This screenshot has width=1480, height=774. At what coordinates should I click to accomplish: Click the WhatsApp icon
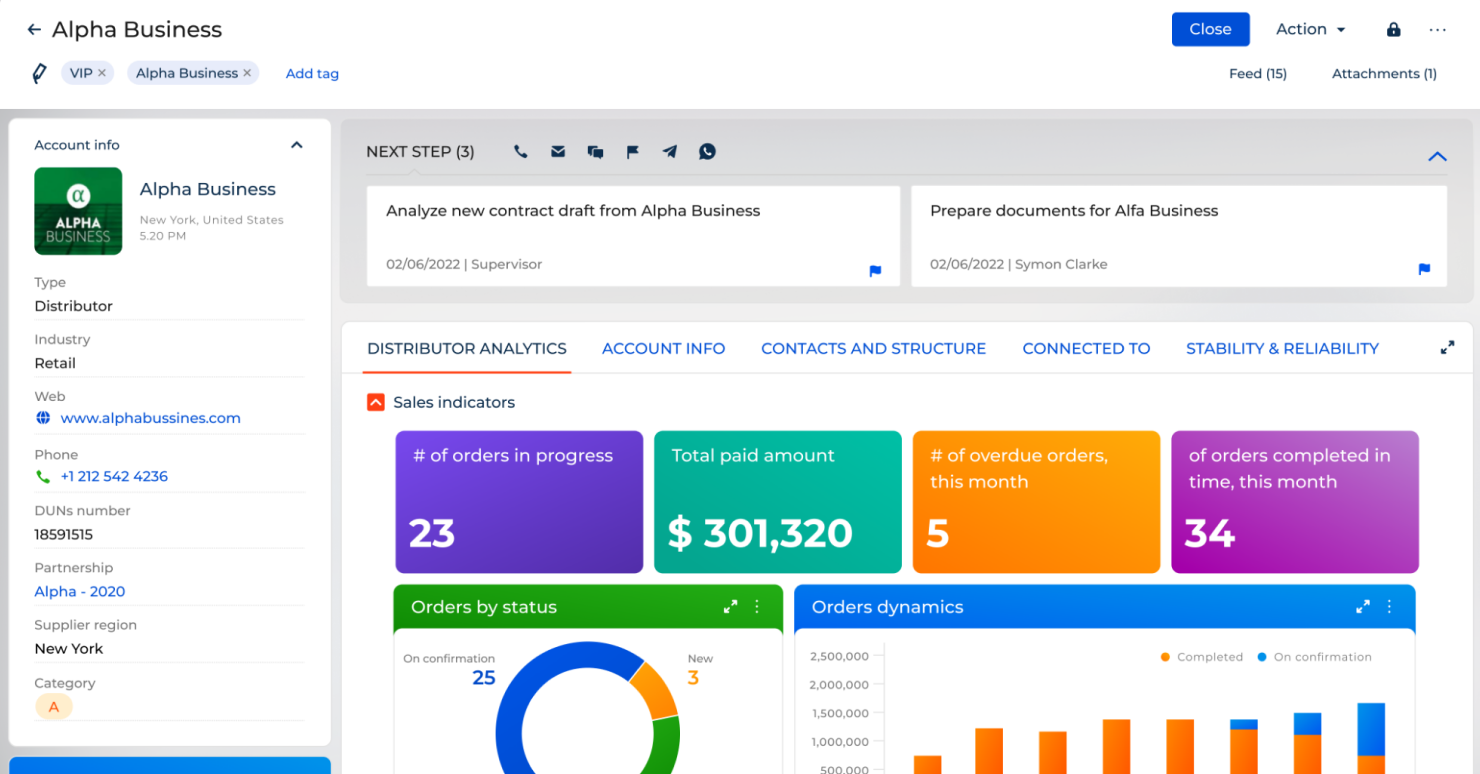707,151
